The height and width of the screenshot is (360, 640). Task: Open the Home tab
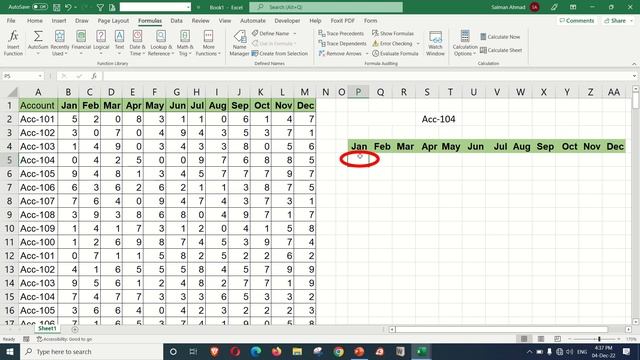click(35, 20)
